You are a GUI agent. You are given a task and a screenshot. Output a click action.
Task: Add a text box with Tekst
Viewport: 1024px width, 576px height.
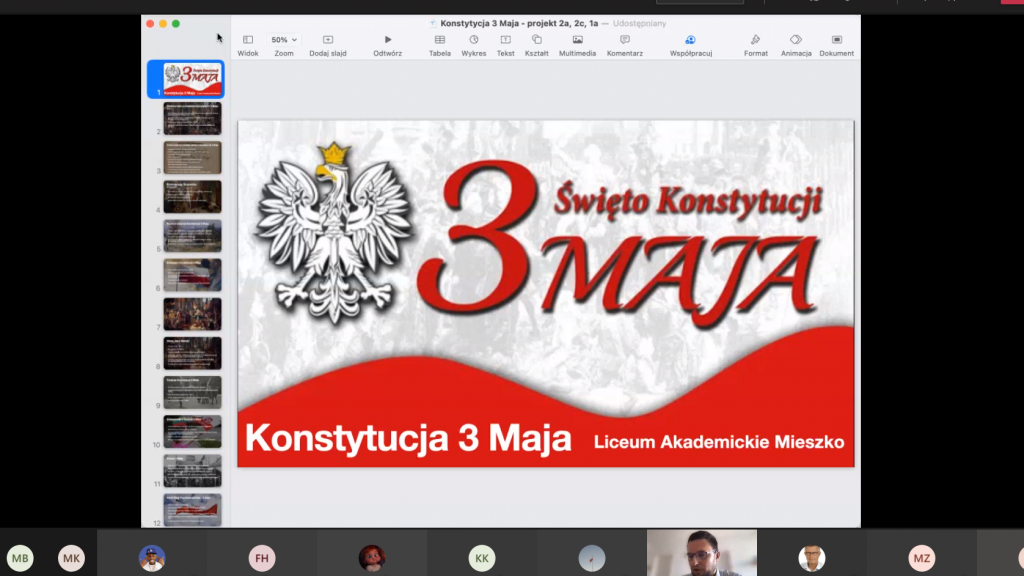(x=505, y=45)
